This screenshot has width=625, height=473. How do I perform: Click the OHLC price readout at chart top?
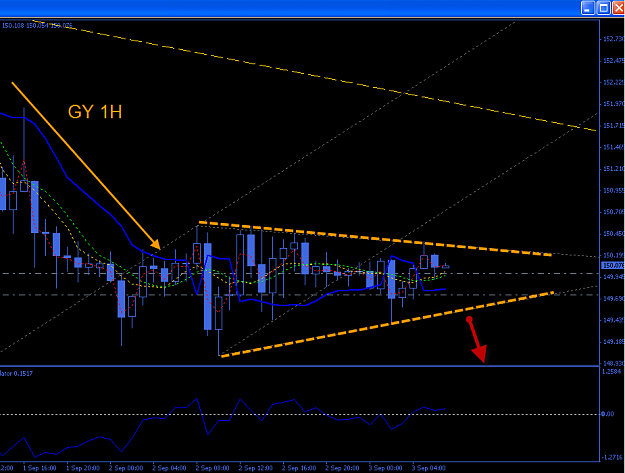tap(37, 26)
